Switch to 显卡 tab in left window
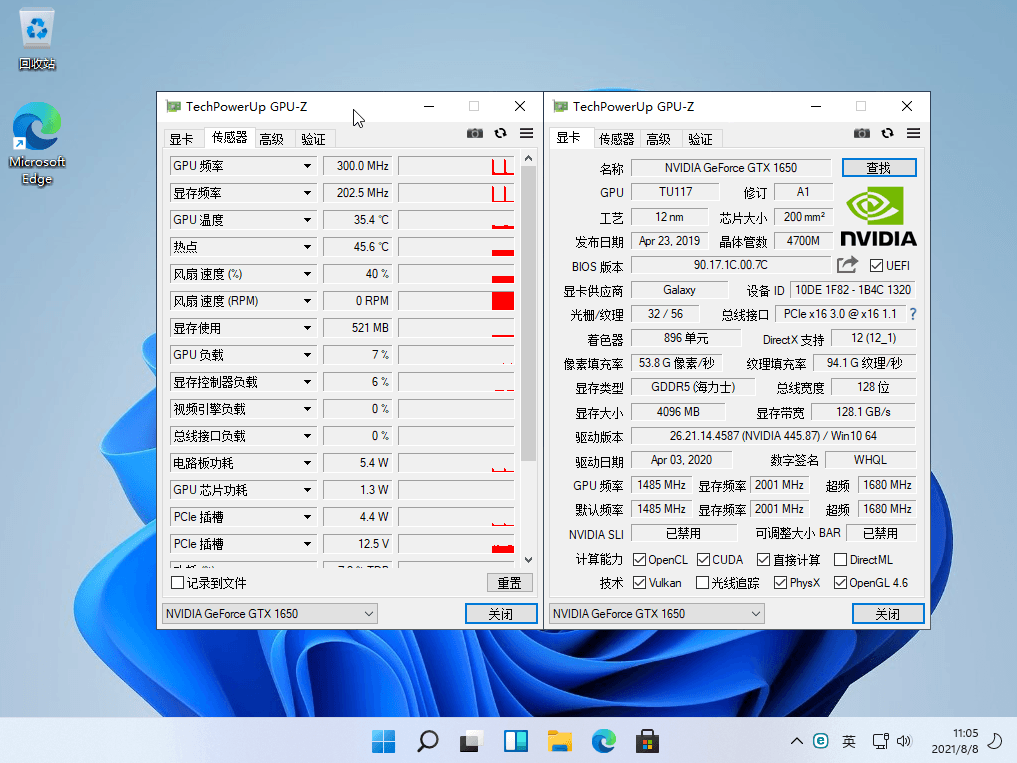Viewport: 1017px width, 763px height. click(182, 139)
